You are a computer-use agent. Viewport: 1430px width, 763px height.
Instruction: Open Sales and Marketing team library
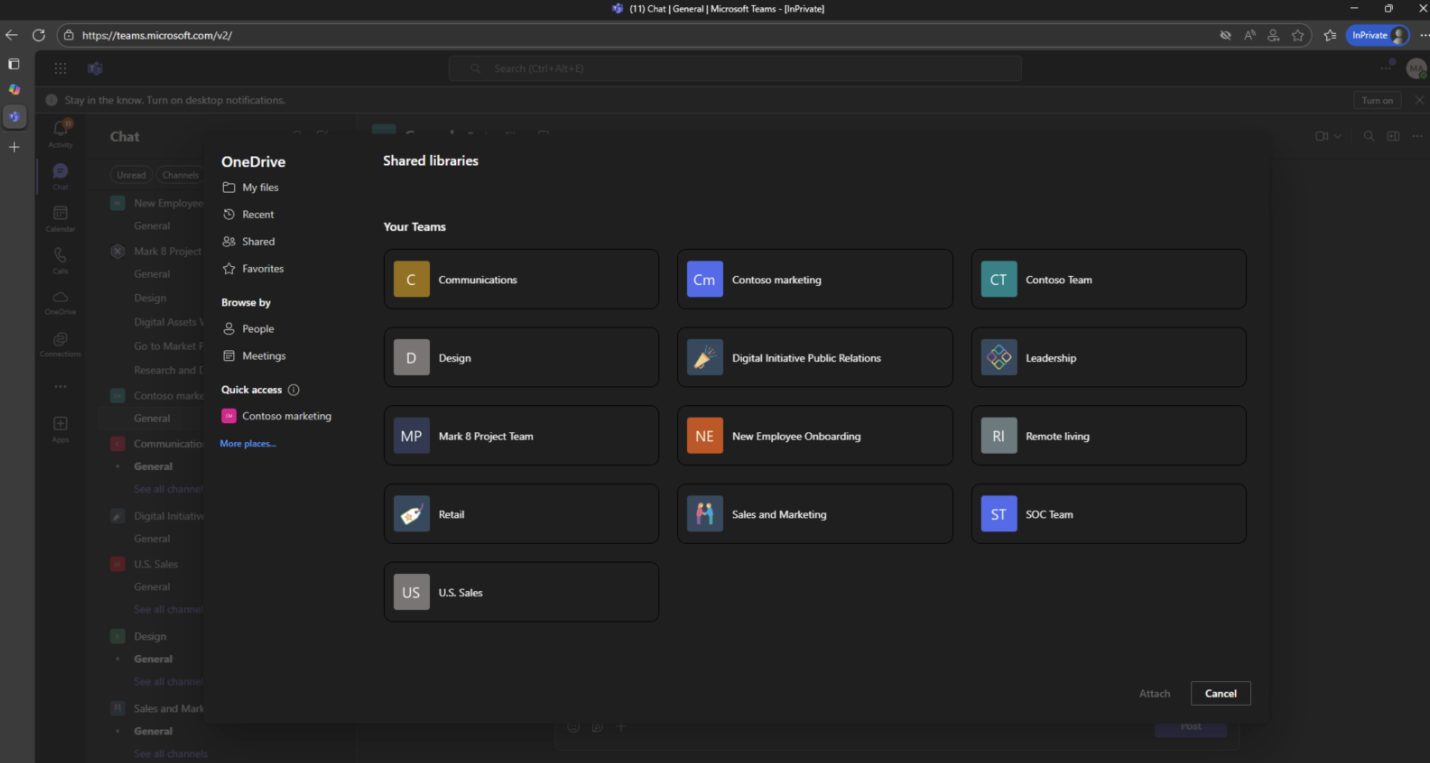coord(815,514)
